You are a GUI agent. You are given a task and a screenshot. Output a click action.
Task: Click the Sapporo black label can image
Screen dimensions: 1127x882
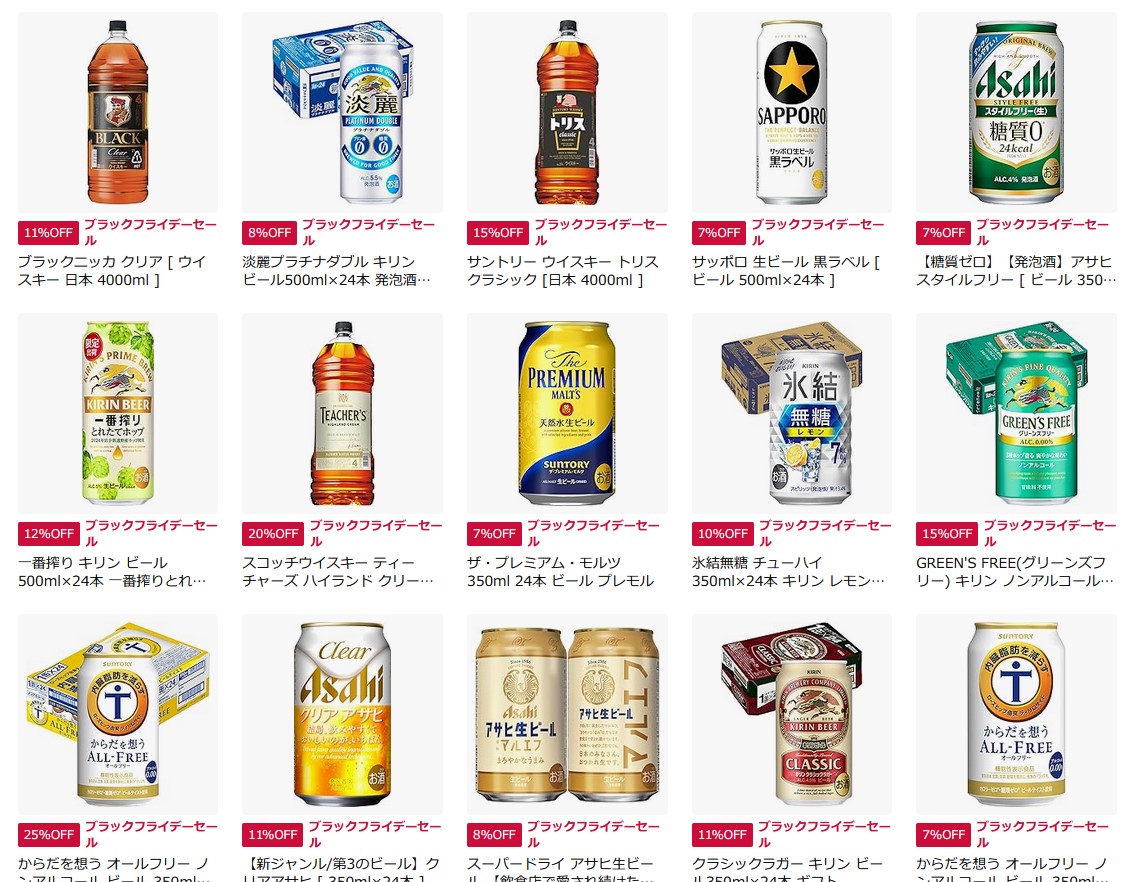coord(791,112)
